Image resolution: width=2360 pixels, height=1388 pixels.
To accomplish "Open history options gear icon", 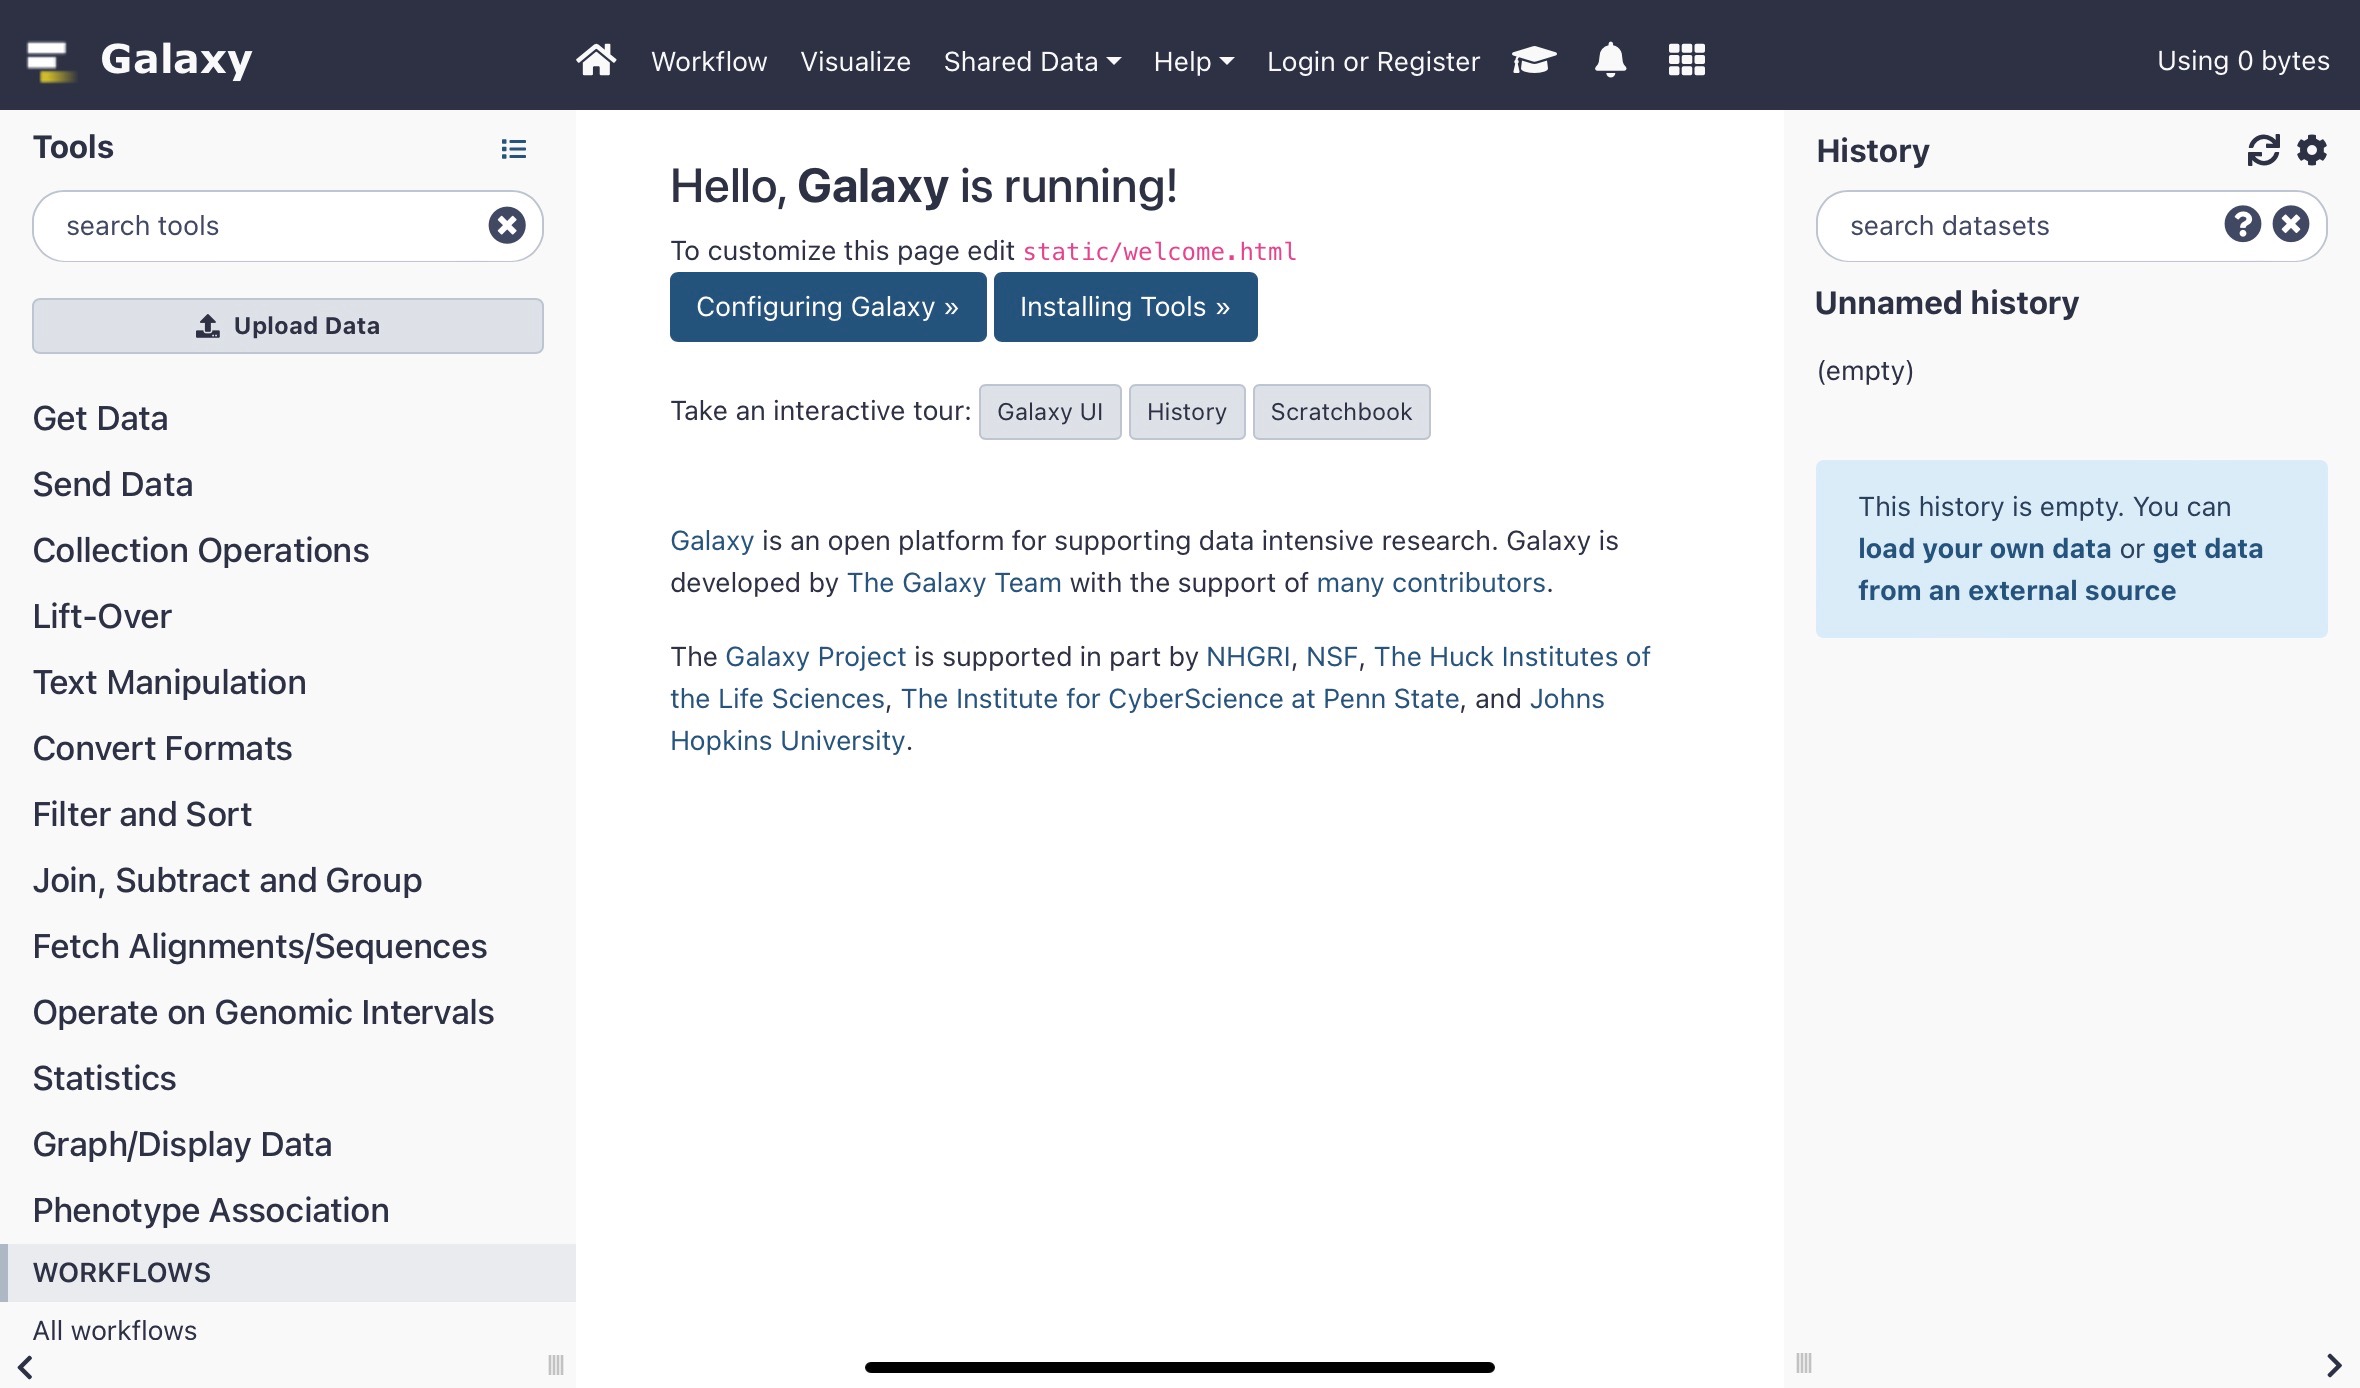I will point(2312,150).
